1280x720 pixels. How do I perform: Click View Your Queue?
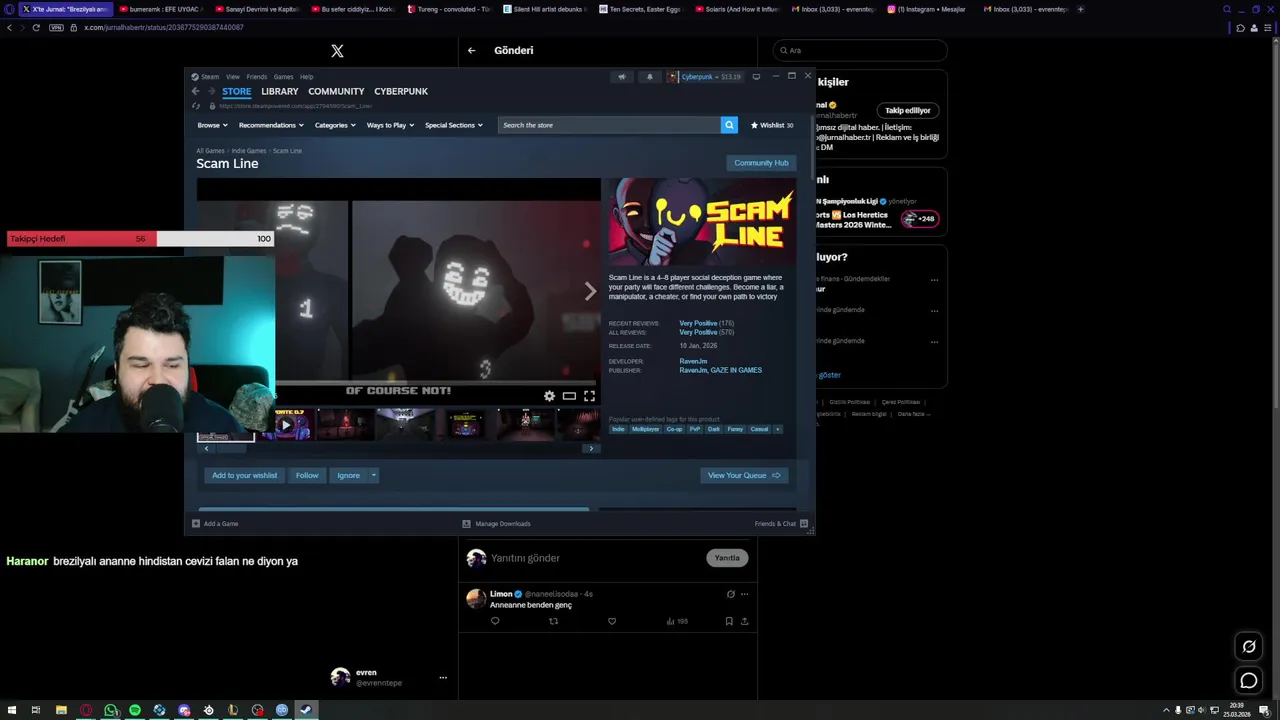[744, 475]
